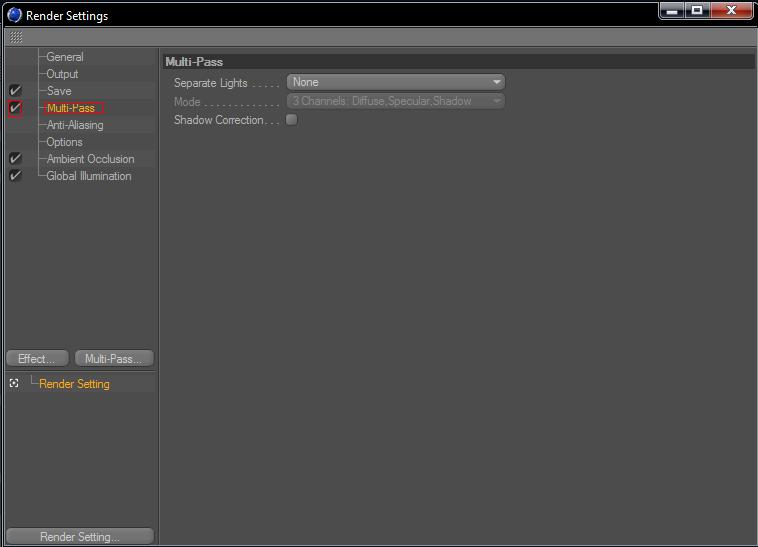The image size is (758, 547).
Task: Open the Anti-Aliasing settings page
Action: [75, 125]
